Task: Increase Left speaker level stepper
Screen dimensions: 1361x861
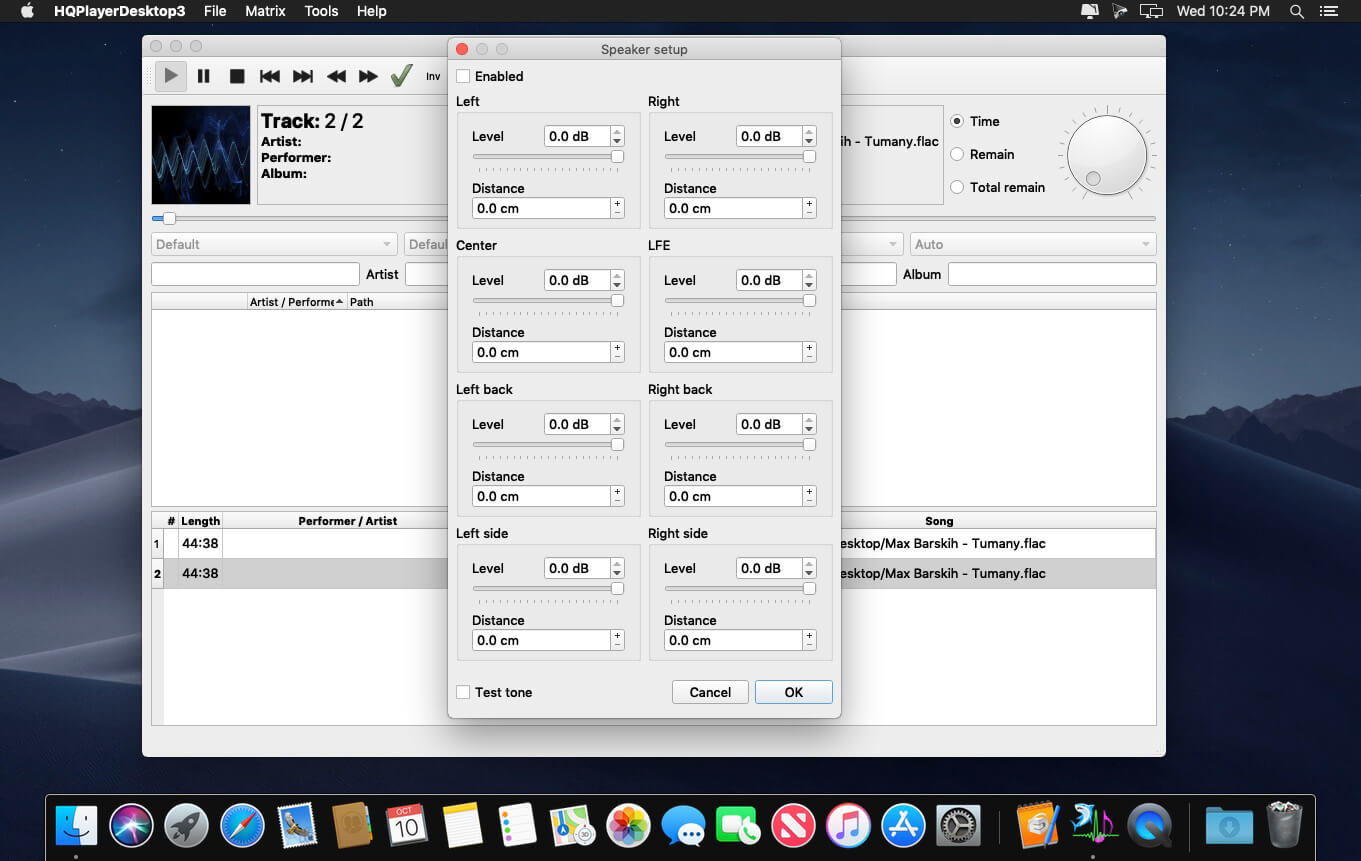Action: coord(617,131)
